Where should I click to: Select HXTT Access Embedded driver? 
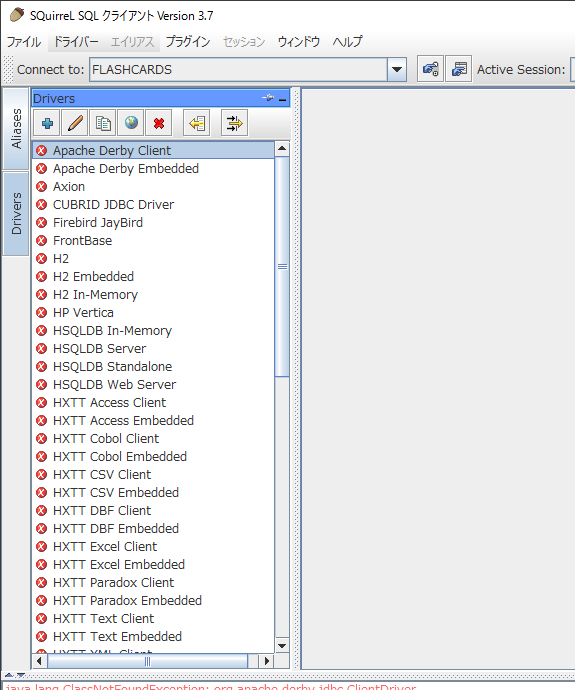[154, 421]
